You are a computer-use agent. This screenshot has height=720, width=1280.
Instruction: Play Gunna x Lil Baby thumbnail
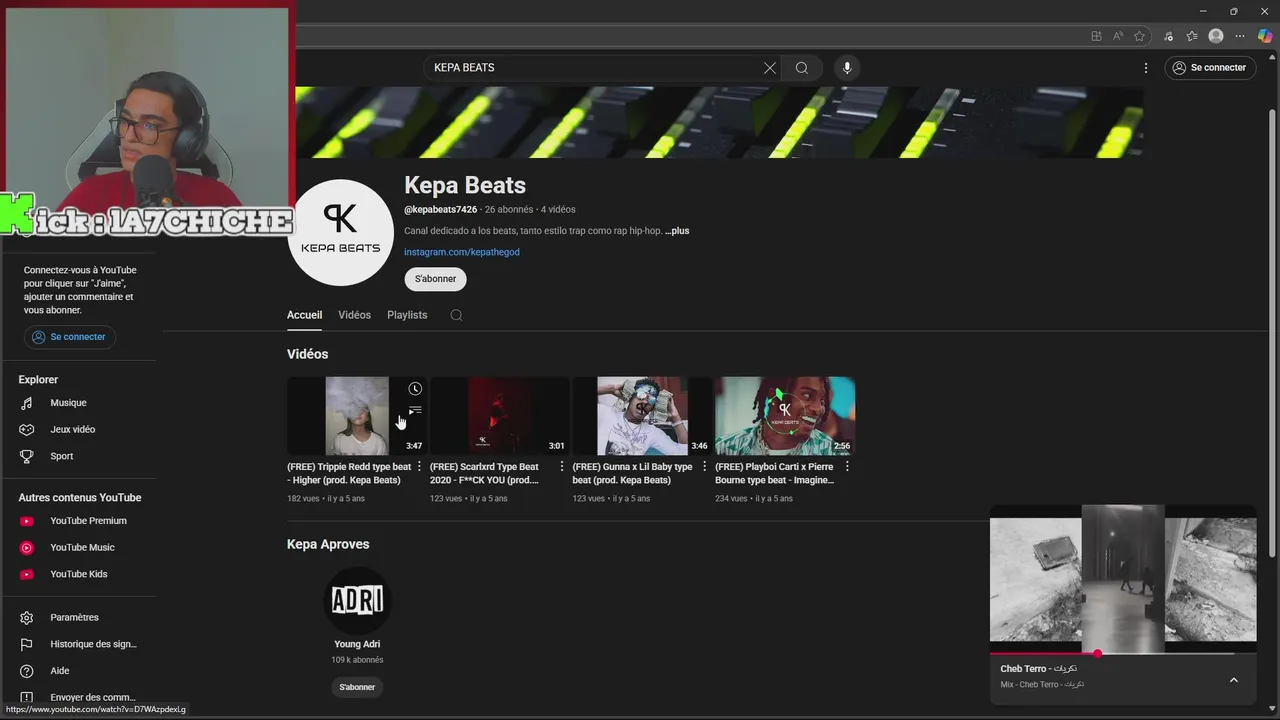tap(642, 416)
